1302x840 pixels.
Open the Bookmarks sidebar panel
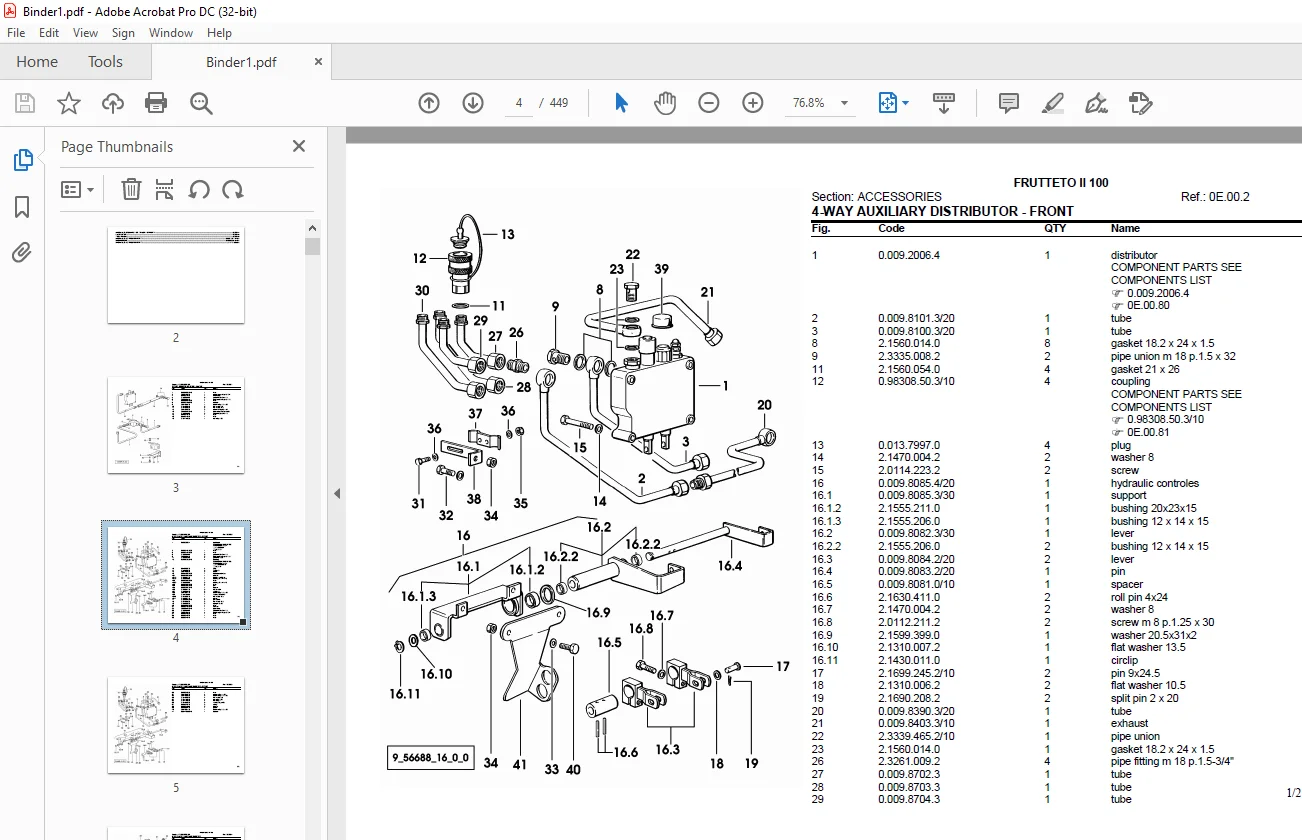[x=22, y=207]
